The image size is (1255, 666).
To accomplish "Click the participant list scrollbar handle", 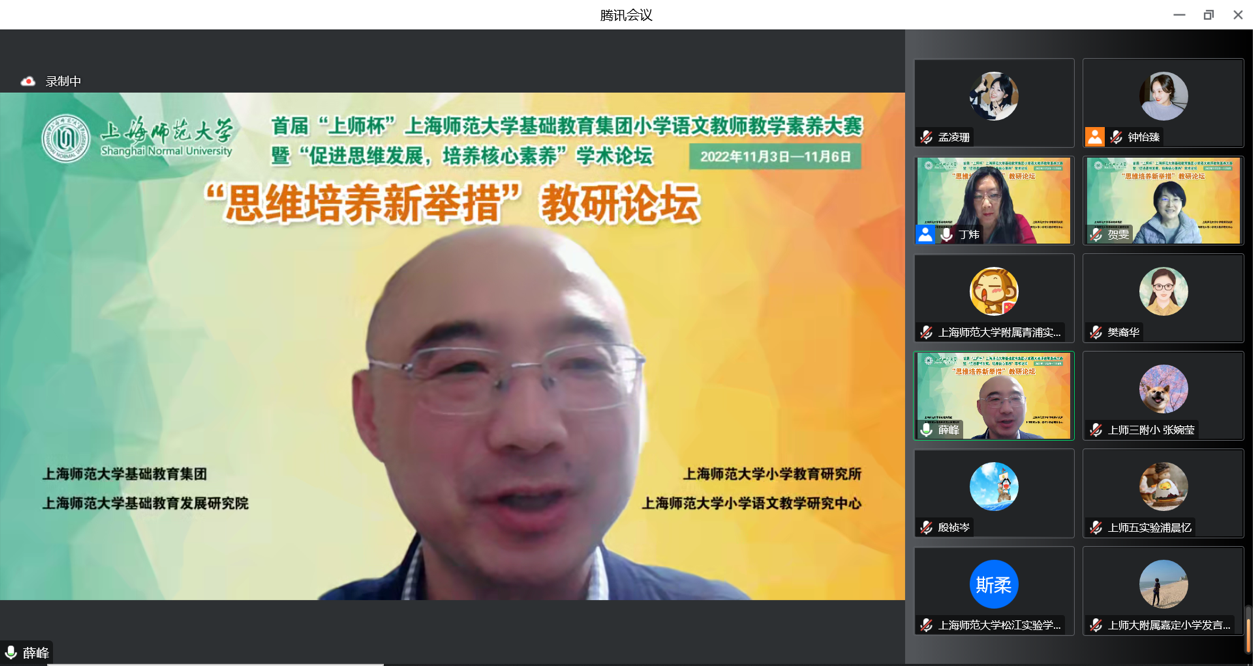I will pos(1248,620).
